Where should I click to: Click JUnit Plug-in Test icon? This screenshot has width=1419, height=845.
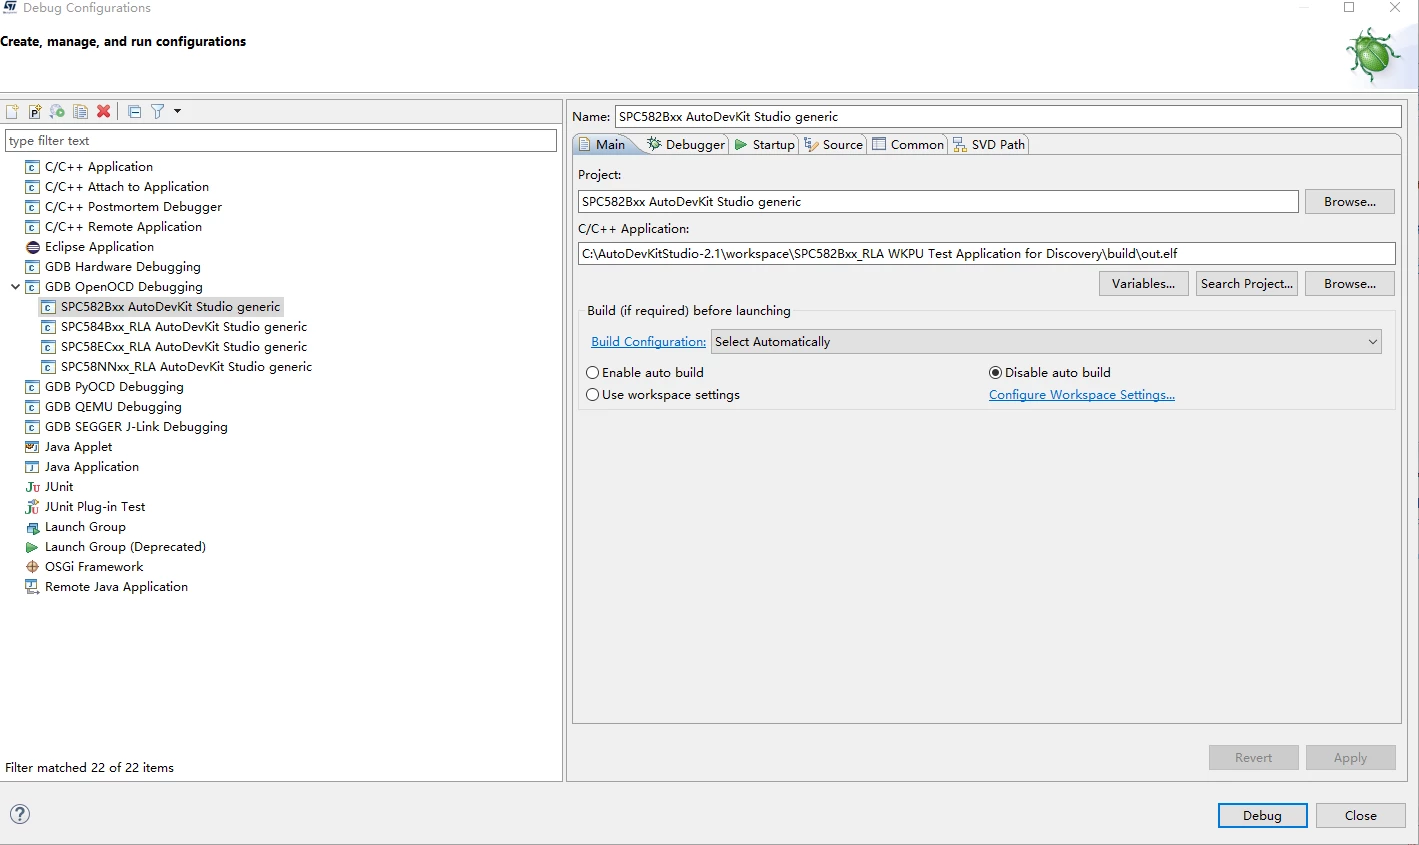pos(32,507)
